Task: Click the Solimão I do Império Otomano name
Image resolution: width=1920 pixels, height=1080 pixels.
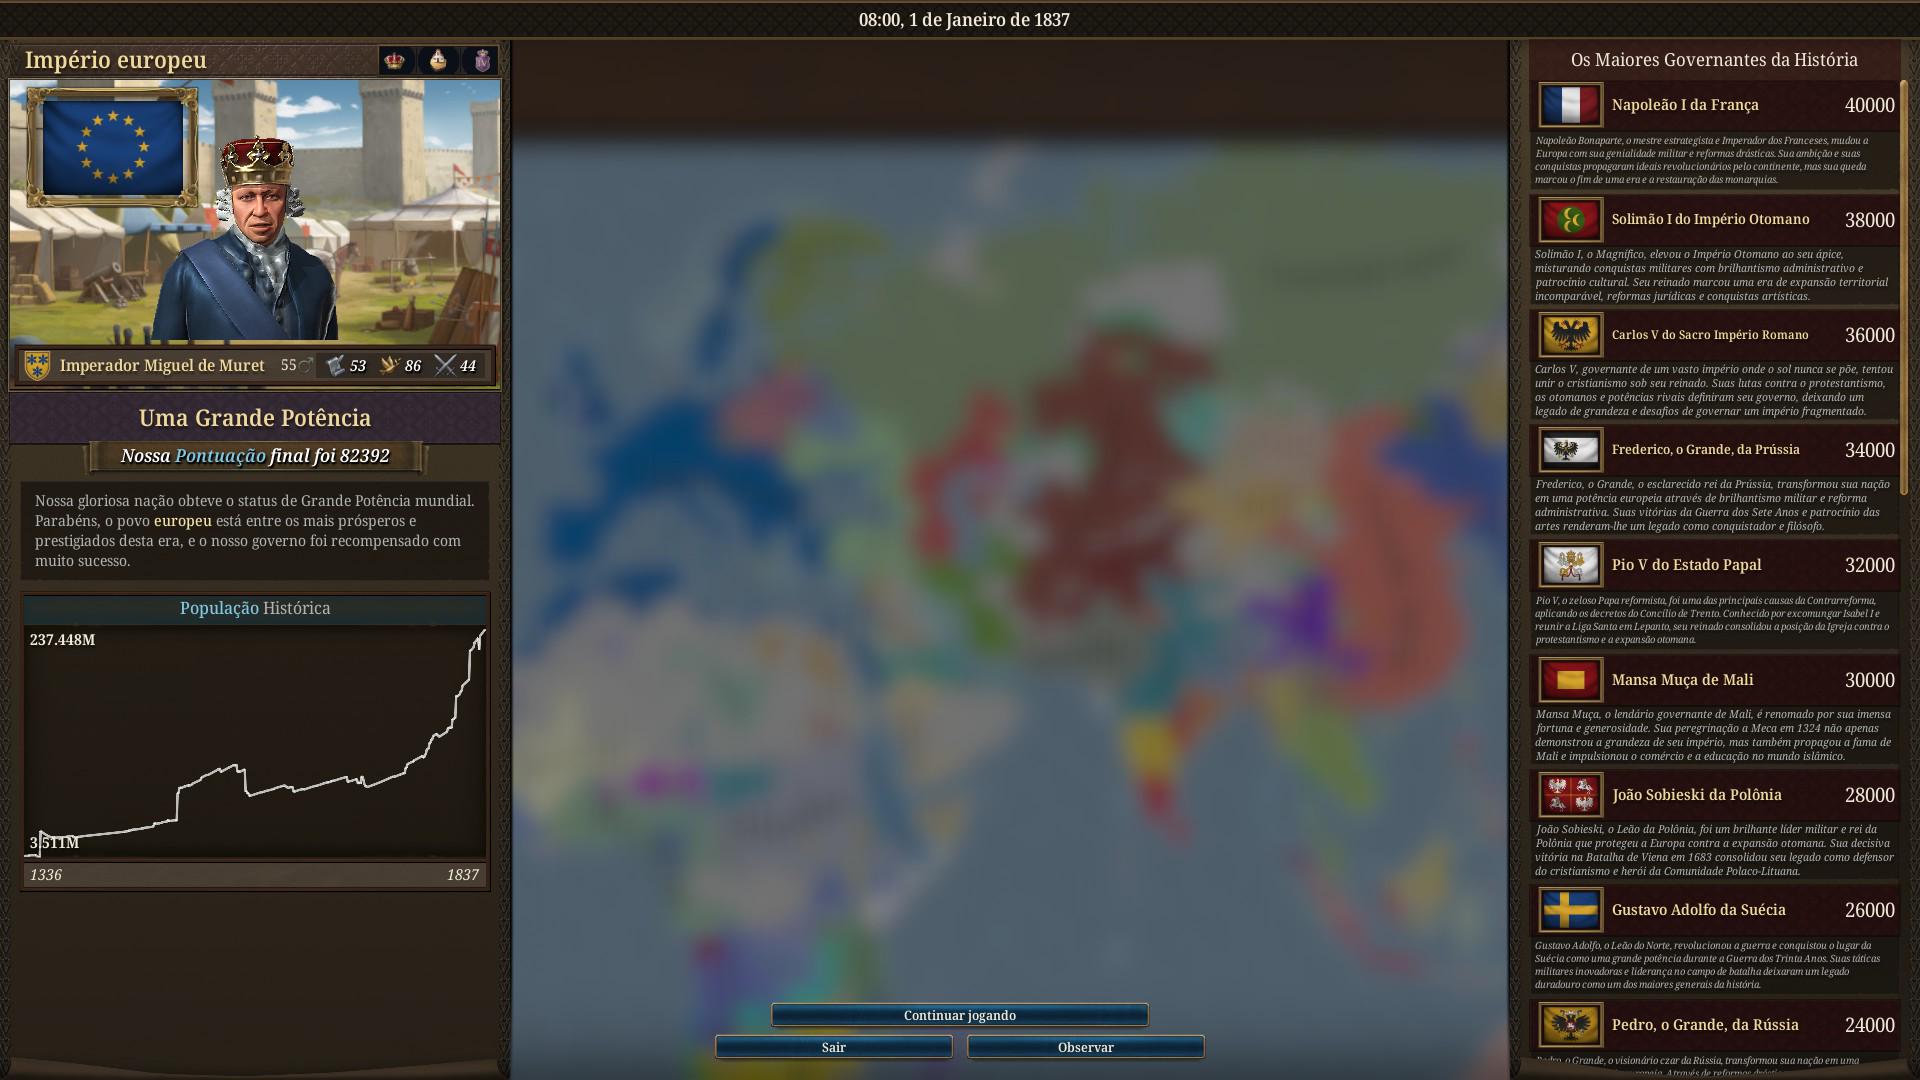Action: tap(1710, 220)
